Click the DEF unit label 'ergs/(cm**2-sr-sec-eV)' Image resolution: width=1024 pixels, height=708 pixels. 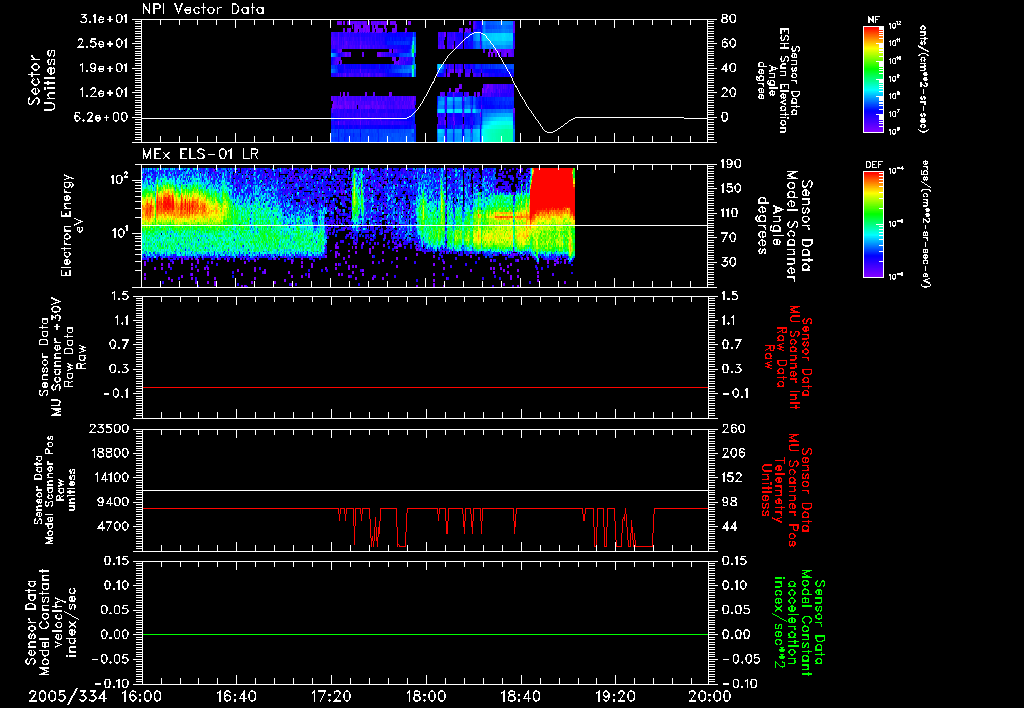925,224
